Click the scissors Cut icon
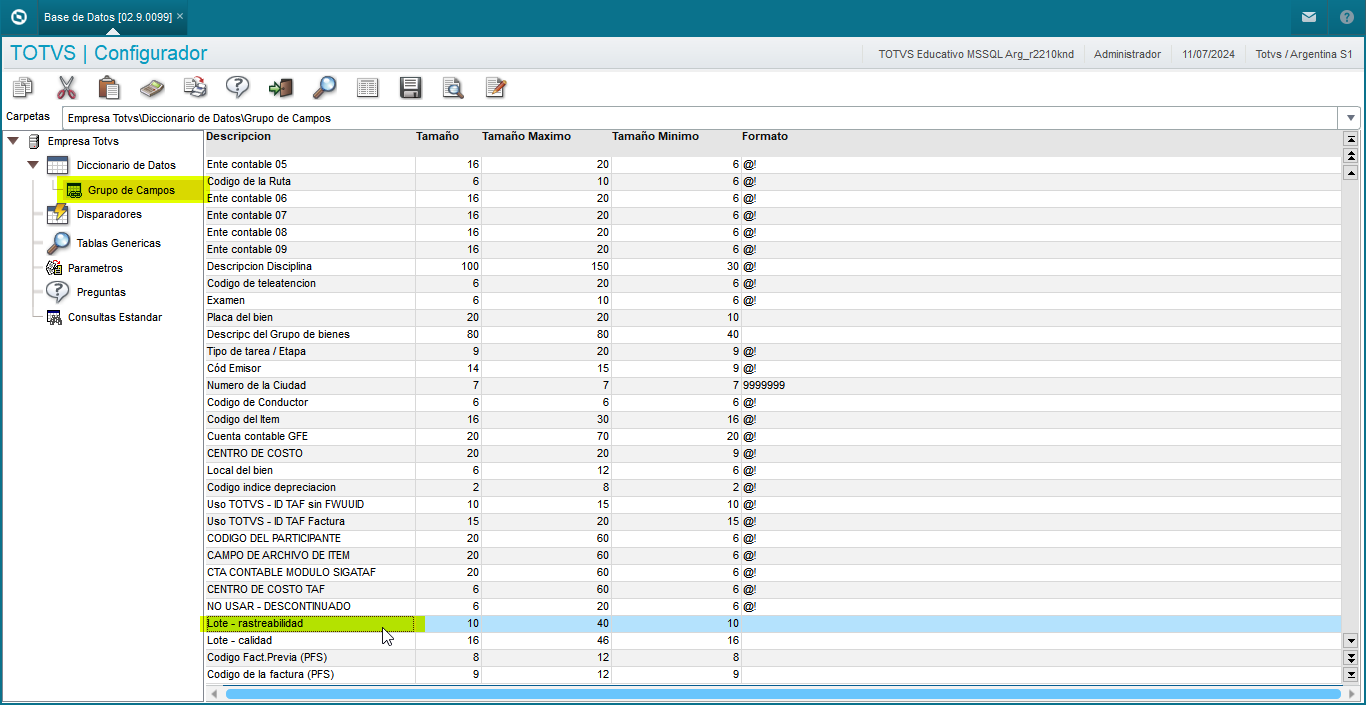 pyautogui.click(x=66, y=88)
